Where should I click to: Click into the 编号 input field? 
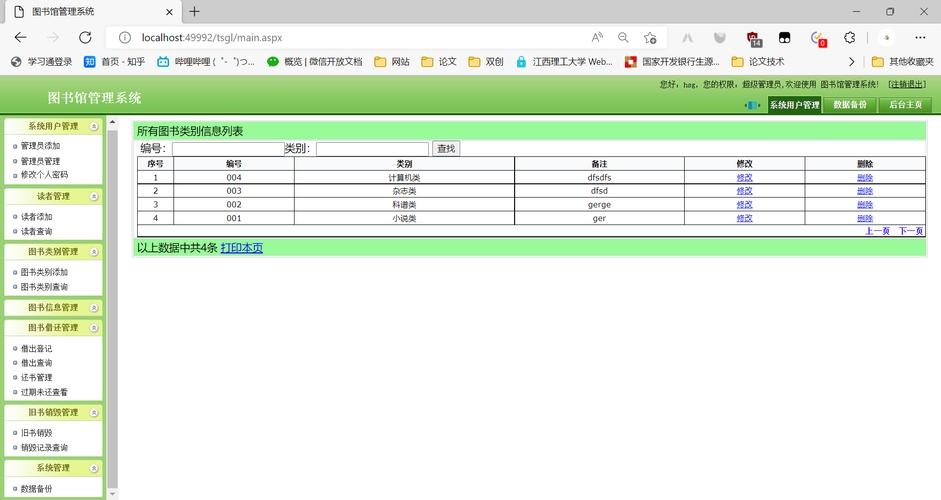227,149
